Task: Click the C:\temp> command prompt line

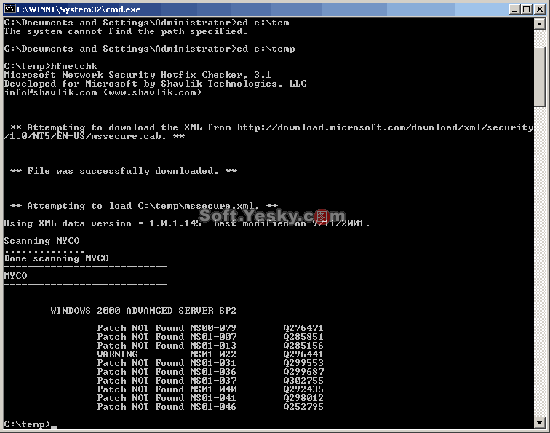Action: [x=30, y=424]
